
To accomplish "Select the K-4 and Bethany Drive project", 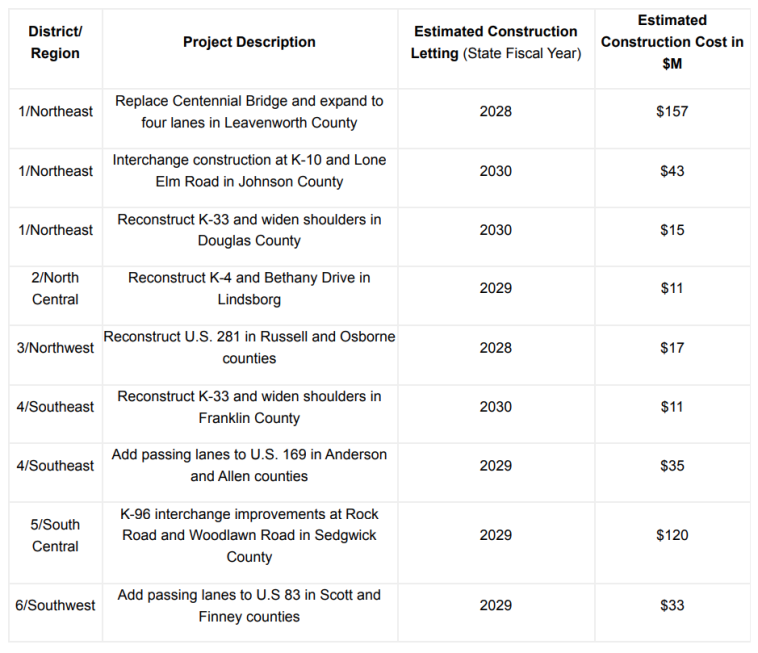I will [x=249, y=288].
